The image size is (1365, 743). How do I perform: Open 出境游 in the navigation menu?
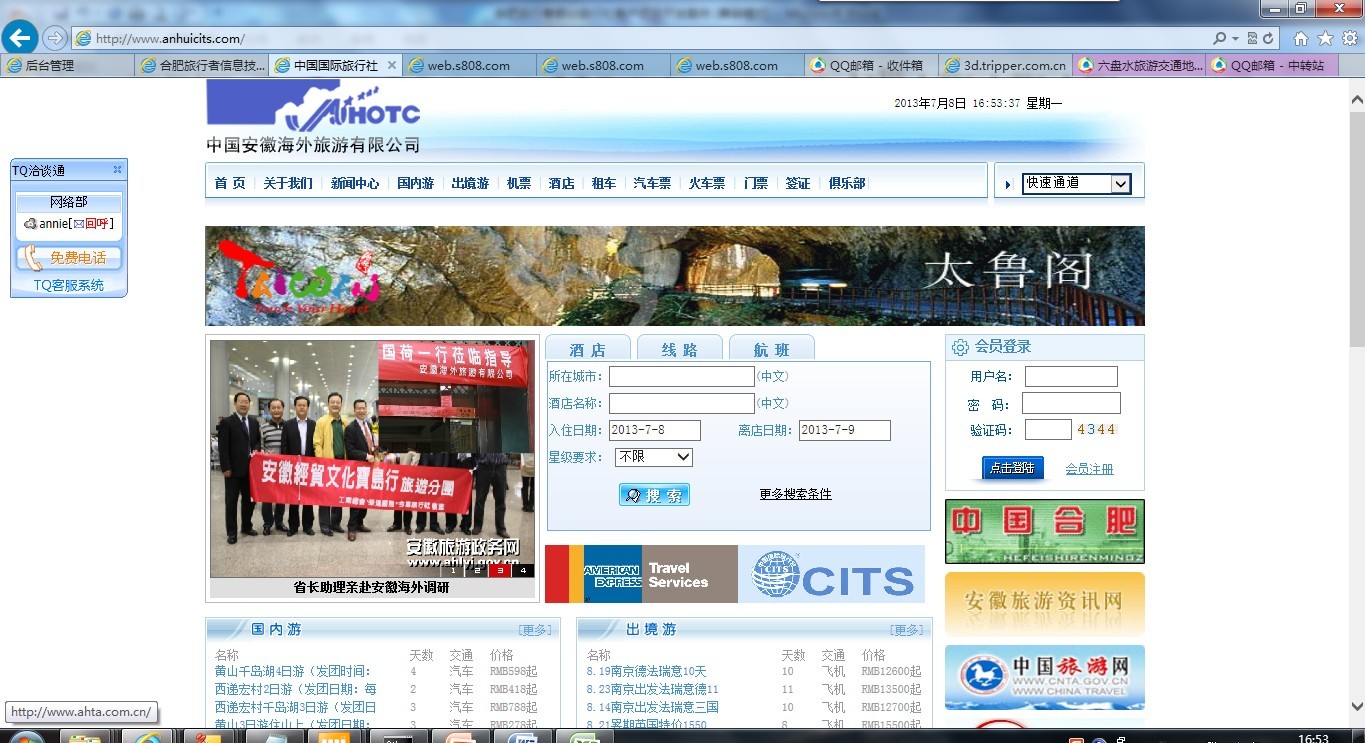(x=469, y=183)
